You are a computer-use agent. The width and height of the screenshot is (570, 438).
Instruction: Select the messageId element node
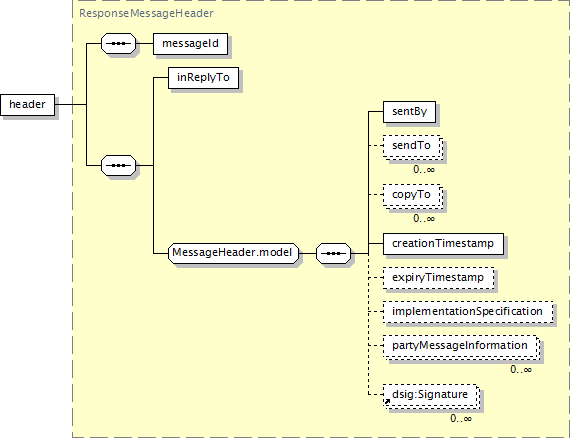(x=190, y=44)
